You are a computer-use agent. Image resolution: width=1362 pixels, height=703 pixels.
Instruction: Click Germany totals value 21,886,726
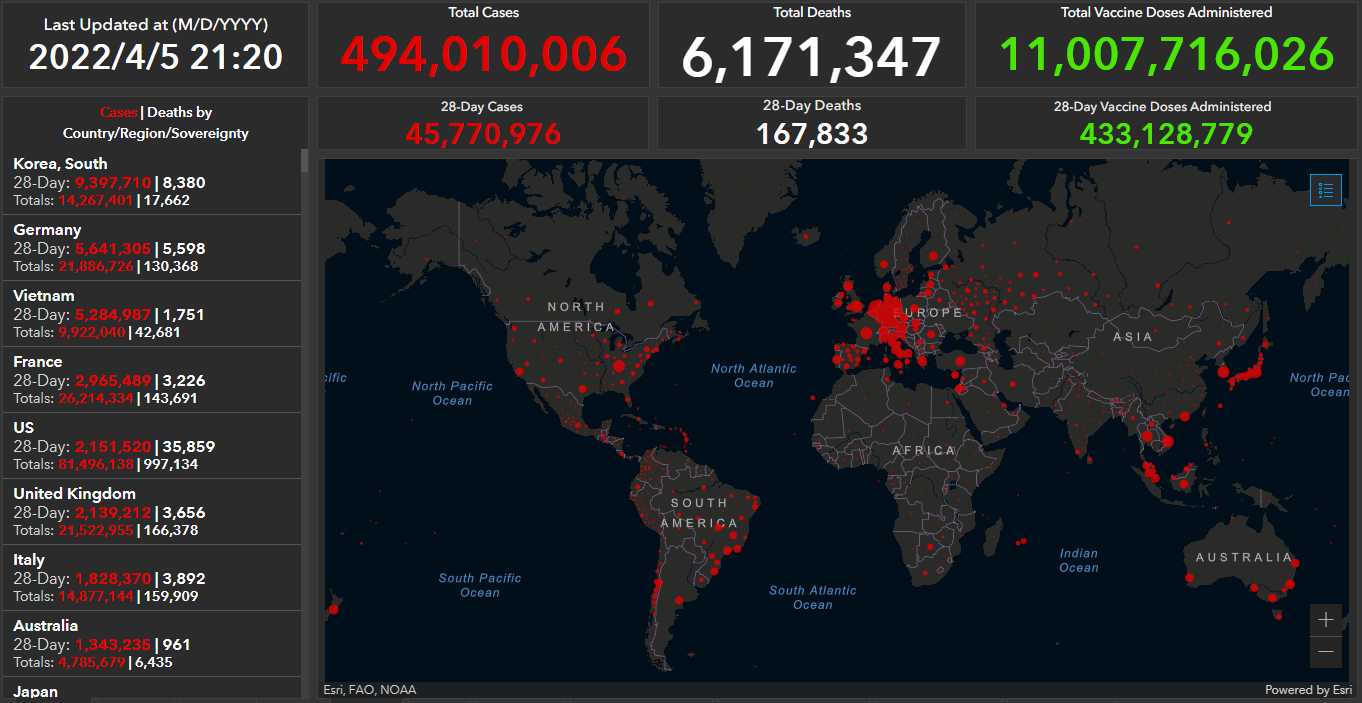click(96, 266)
